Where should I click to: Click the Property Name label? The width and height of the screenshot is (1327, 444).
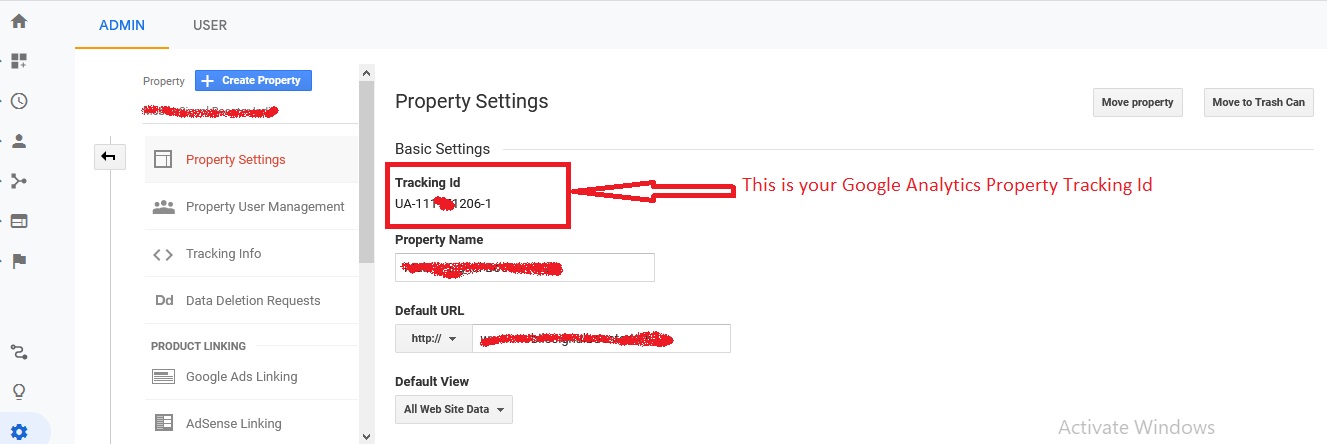click(439, 240)
